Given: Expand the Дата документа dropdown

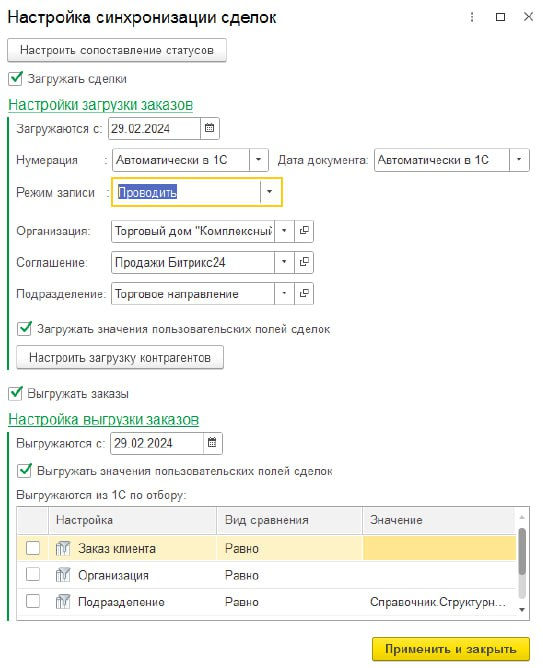Looking at the screenshot, I should coord(519,160).
